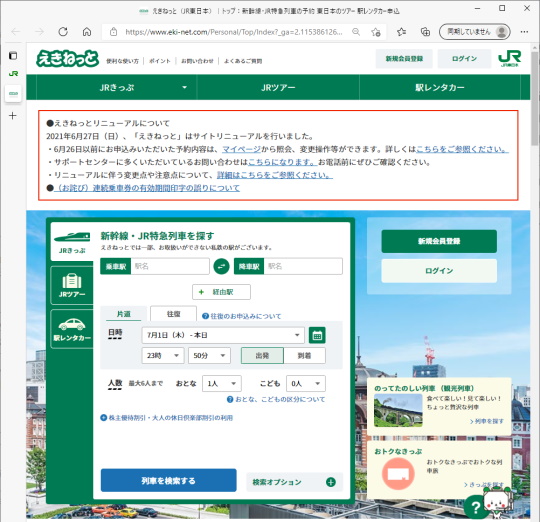Expand 株主優待割引・大人の休日倶楽部割引 option
This screenshot has height=522, width=540.
tap(167, 418)
